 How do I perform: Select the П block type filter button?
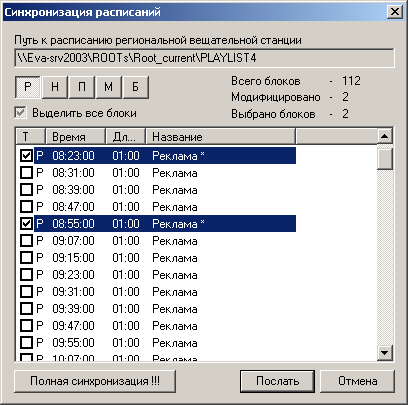point(82,87)
